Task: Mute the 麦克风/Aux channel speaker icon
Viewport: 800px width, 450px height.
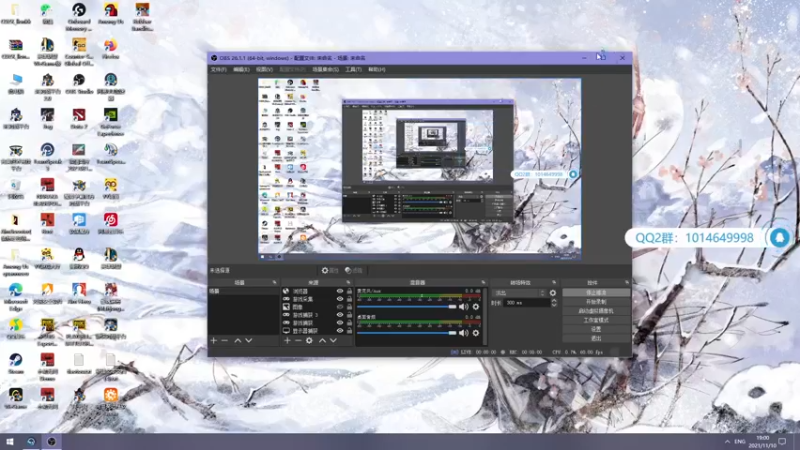Action: pyautogui.click(x=463, y=307)
